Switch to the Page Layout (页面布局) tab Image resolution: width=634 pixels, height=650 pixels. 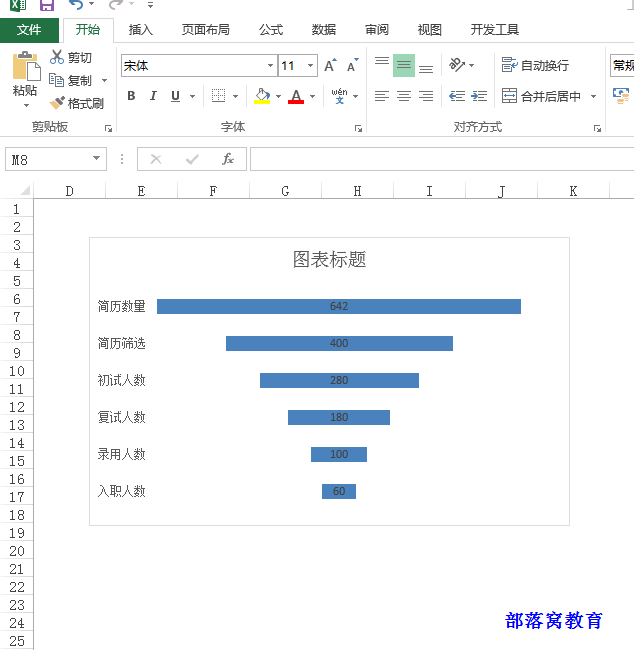coord(206,30)
